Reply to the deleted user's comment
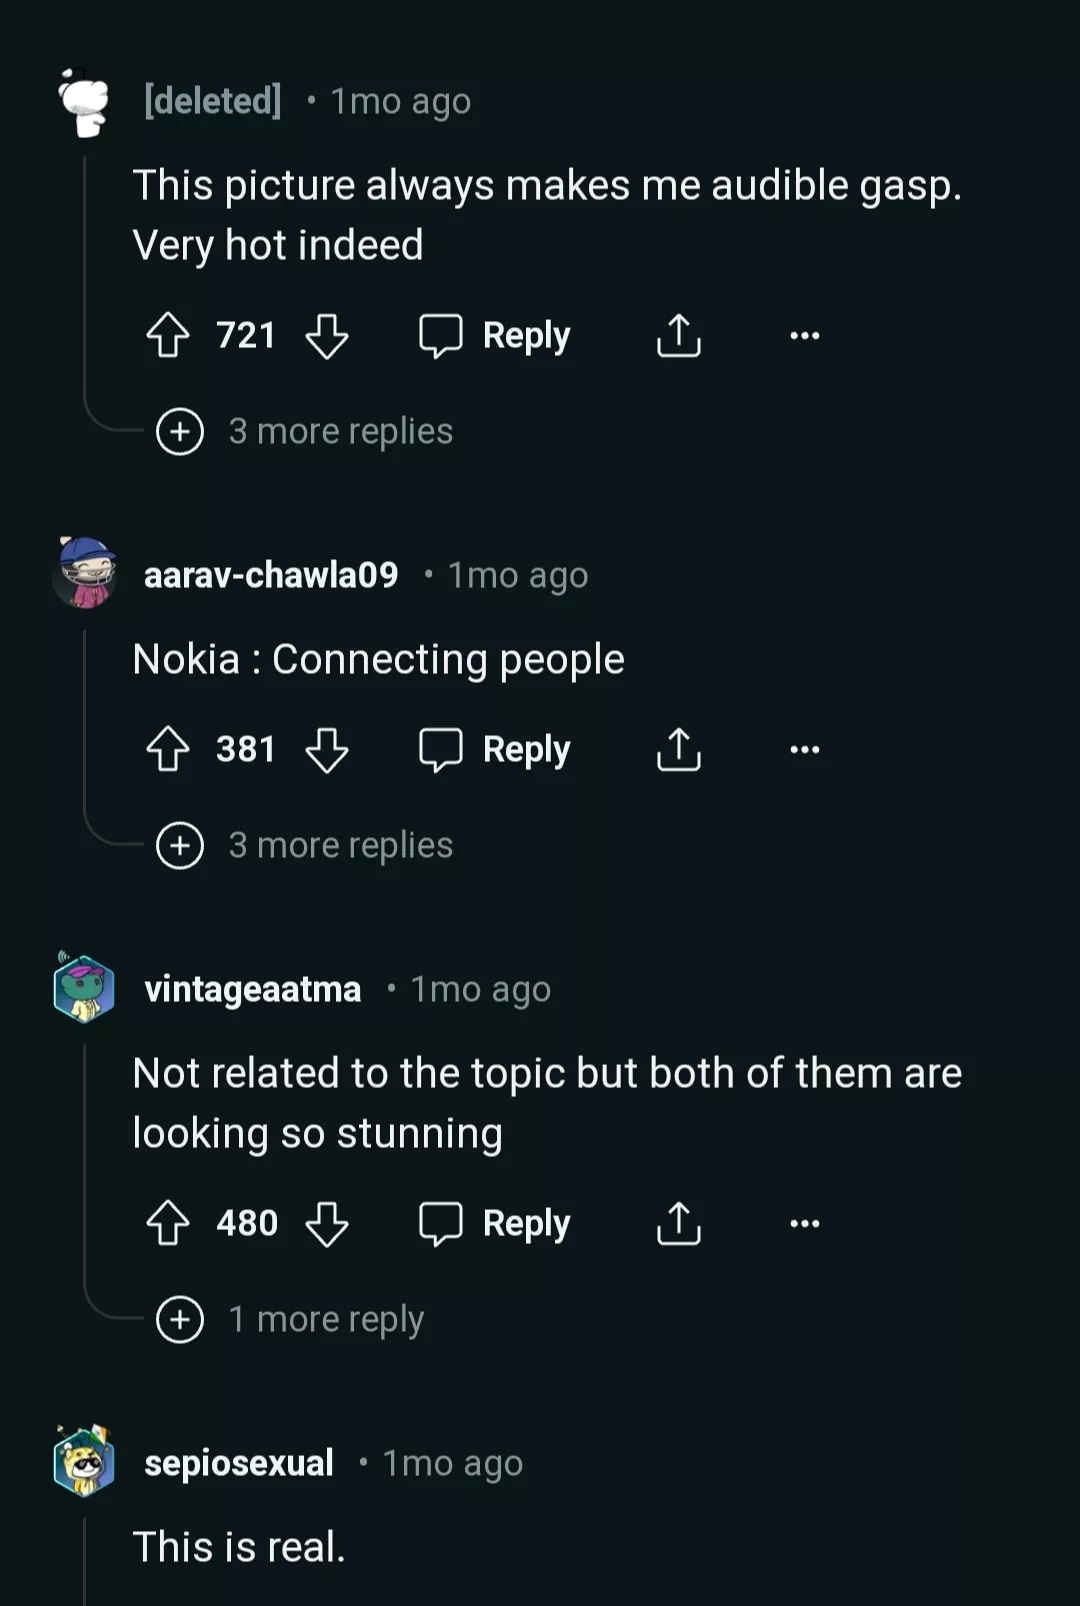Viewport: 1080px width, 1606px height. pyautogui.click(x=496, y=335)
